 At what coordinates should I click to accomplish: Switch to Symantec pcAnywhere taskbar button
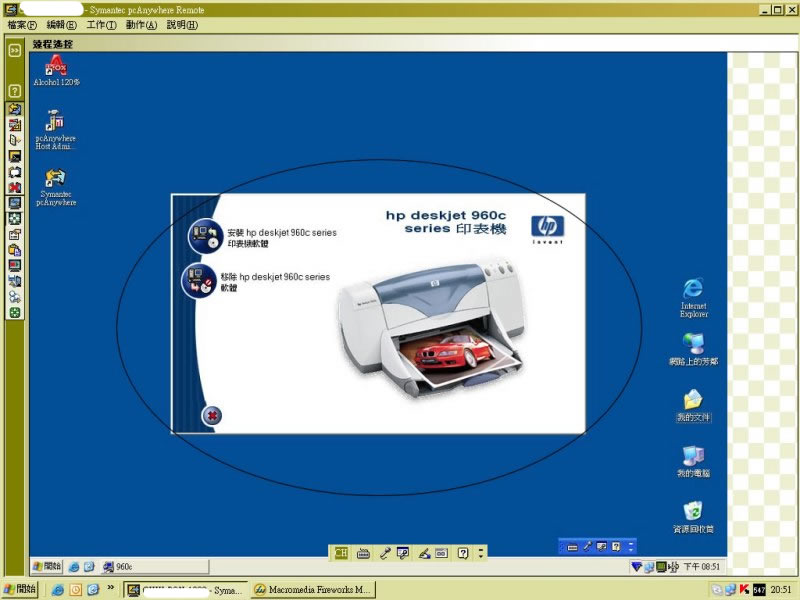186,590
